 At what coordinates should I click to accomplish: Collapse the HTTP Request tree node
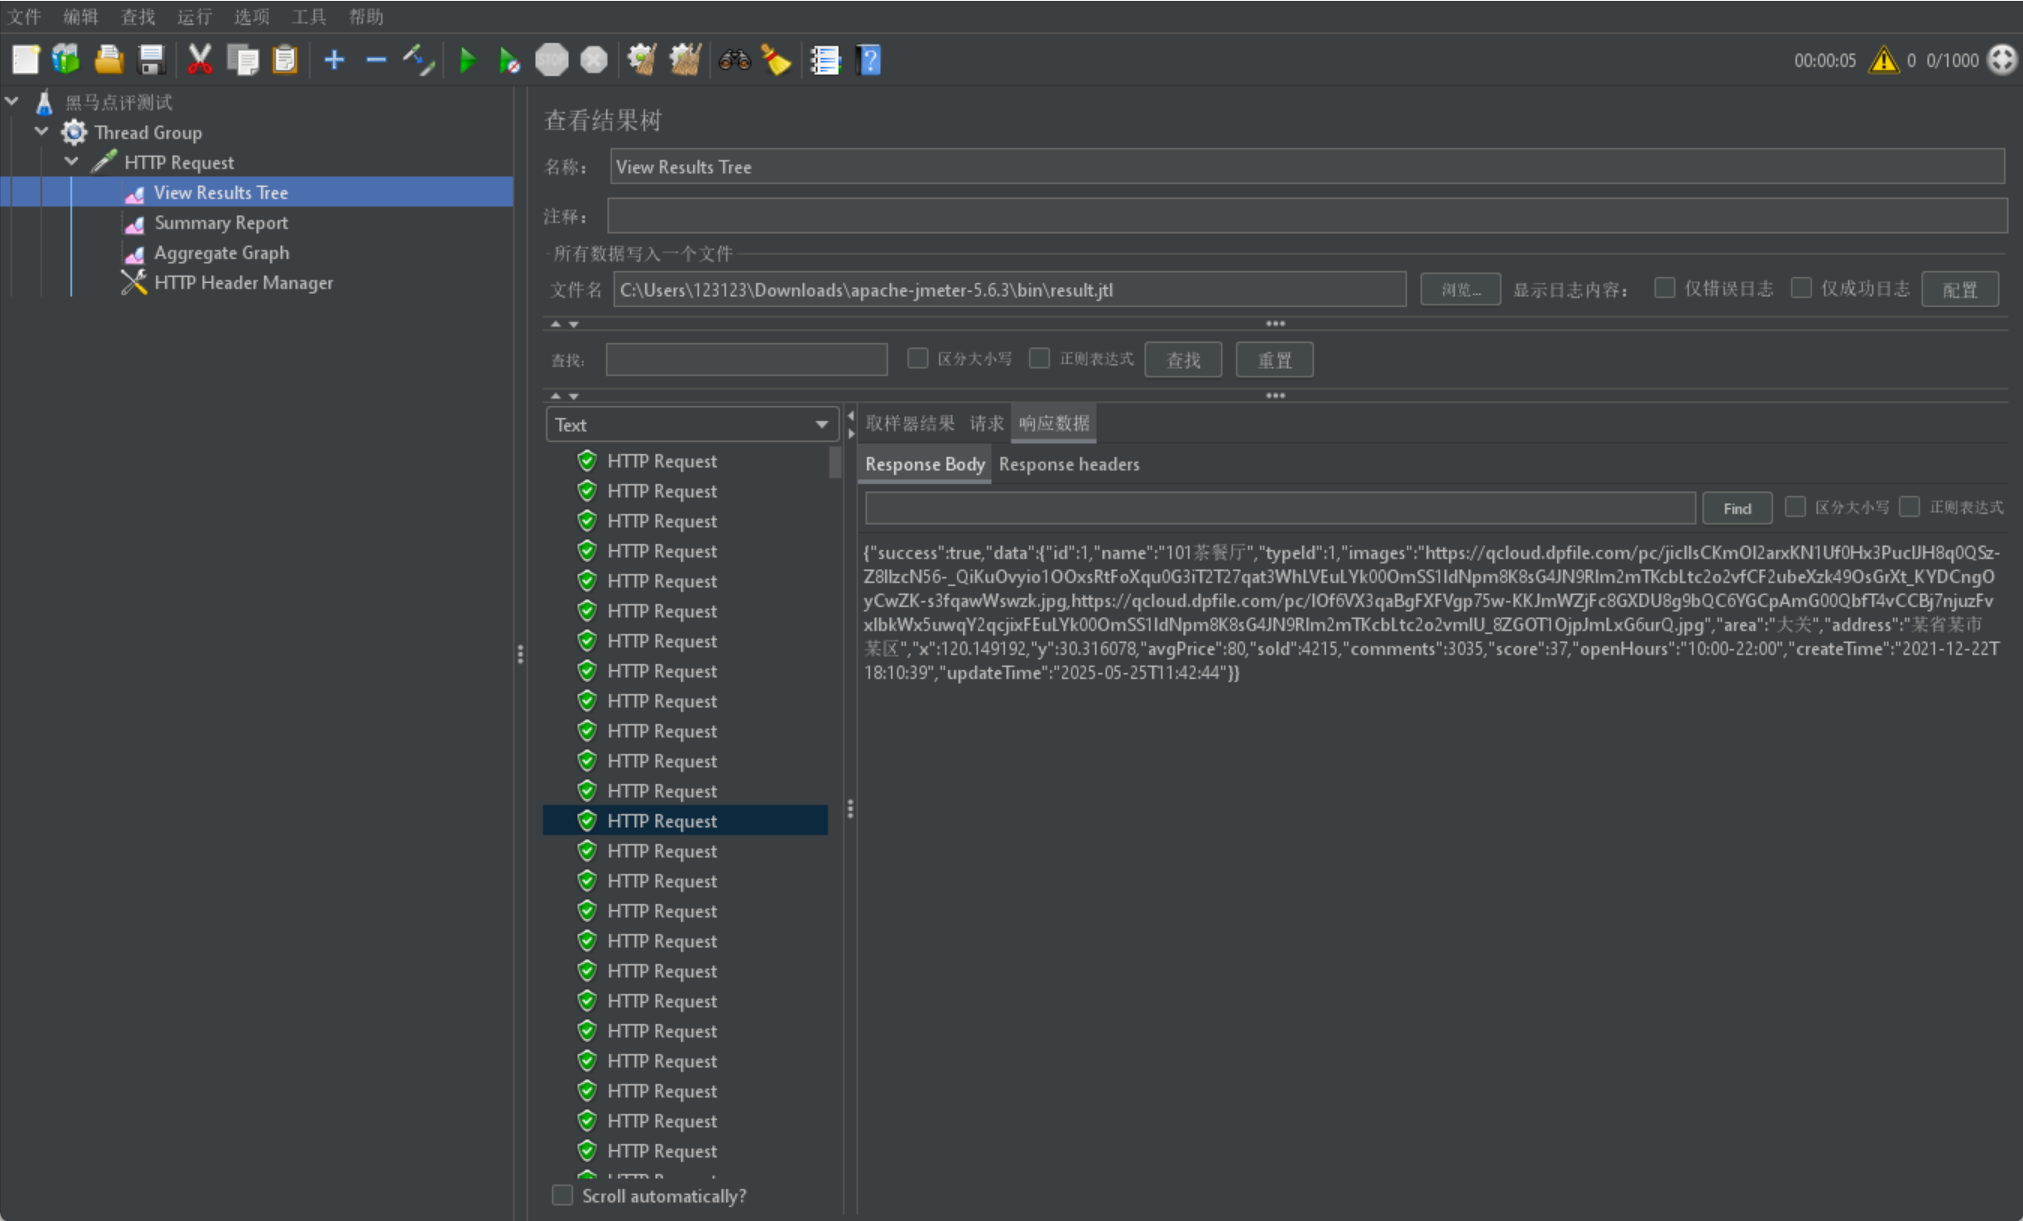72,161
